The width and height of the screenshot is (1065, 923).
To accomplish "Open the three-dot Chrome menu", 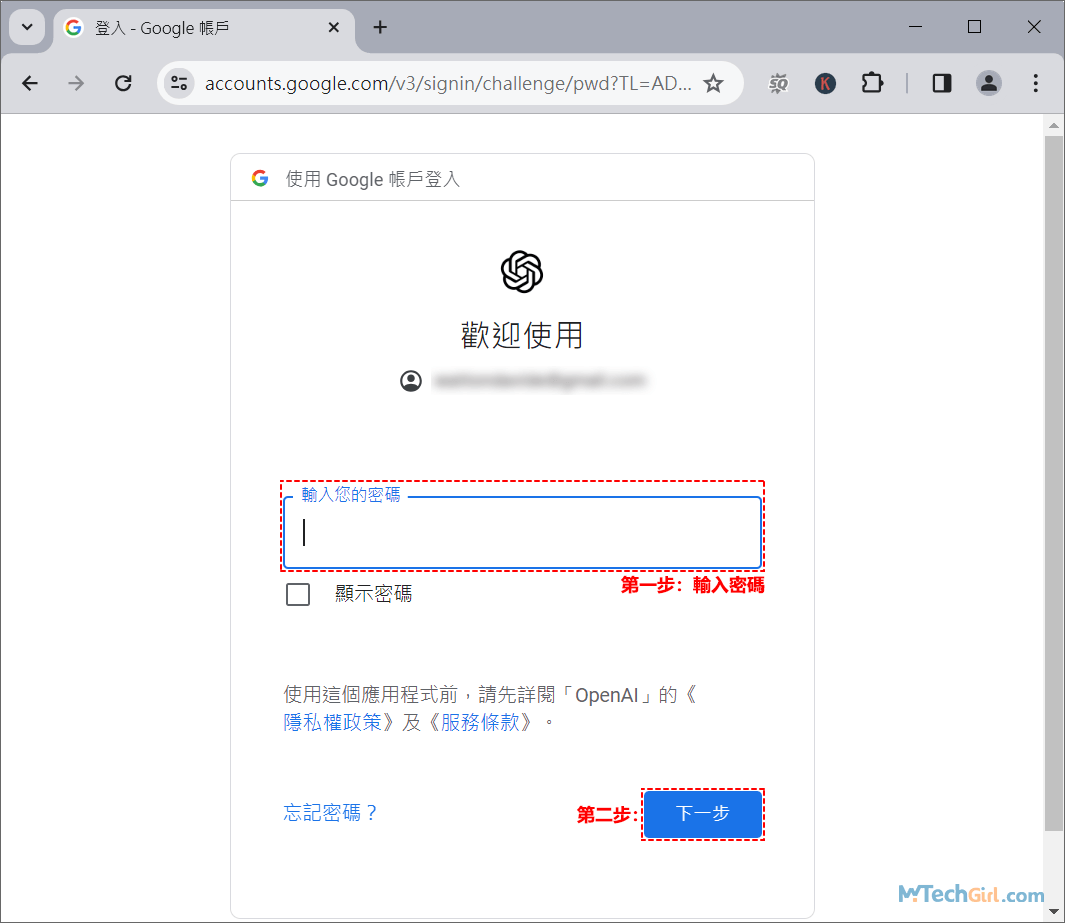I will click(x=1036, y=83).
